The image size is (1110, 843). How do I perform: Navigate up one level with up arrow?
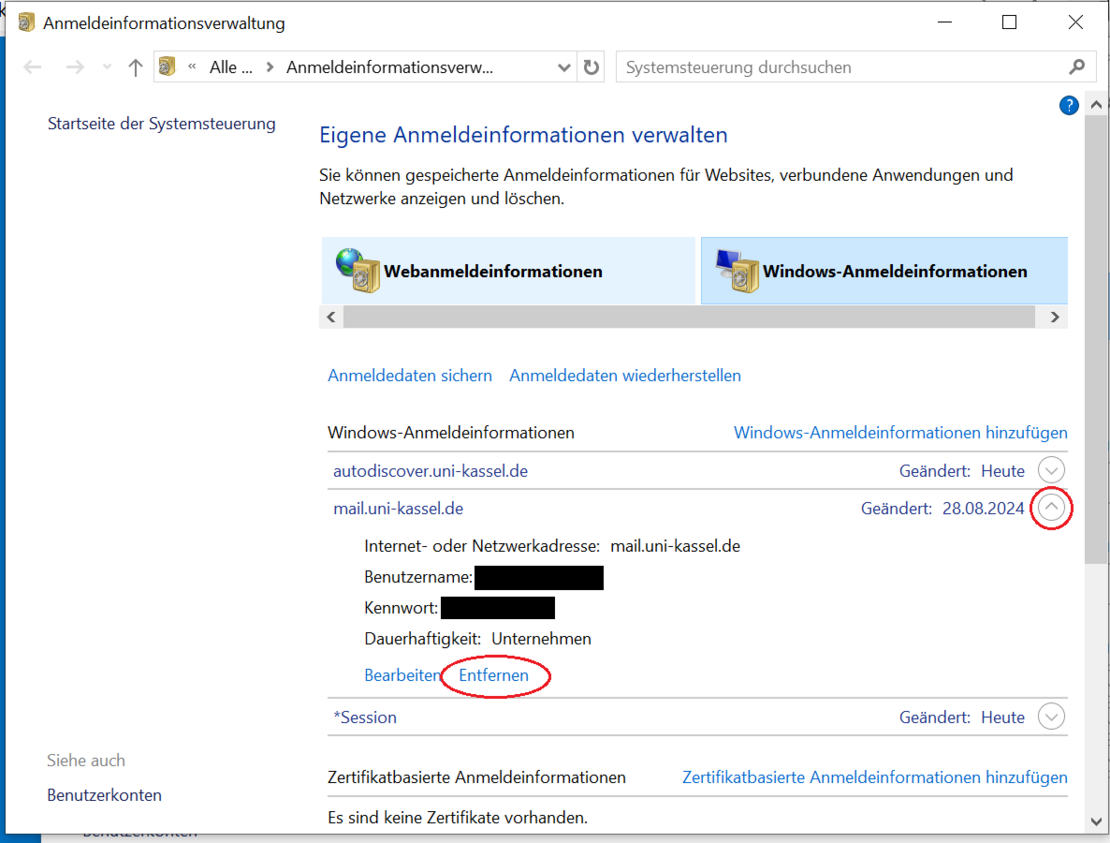136,67
